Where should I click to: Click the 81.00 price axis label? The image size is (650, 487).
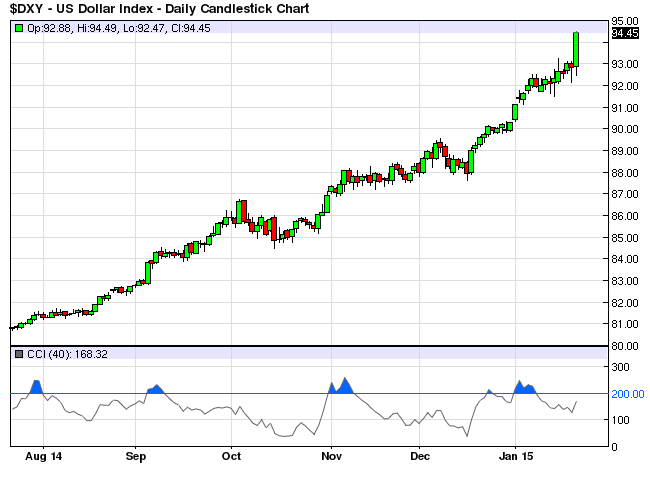point(625,324)
